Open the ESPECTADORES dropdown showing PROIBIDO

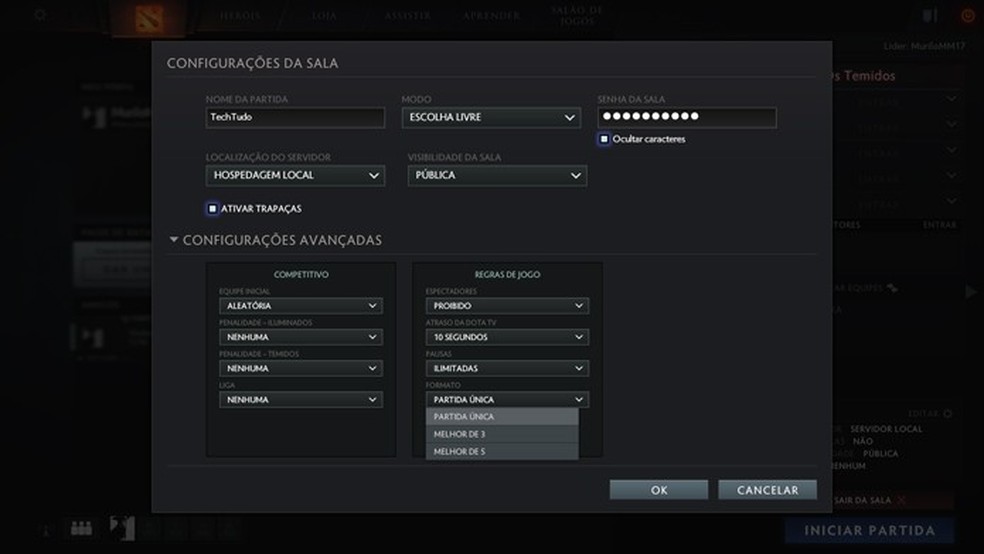507,306
